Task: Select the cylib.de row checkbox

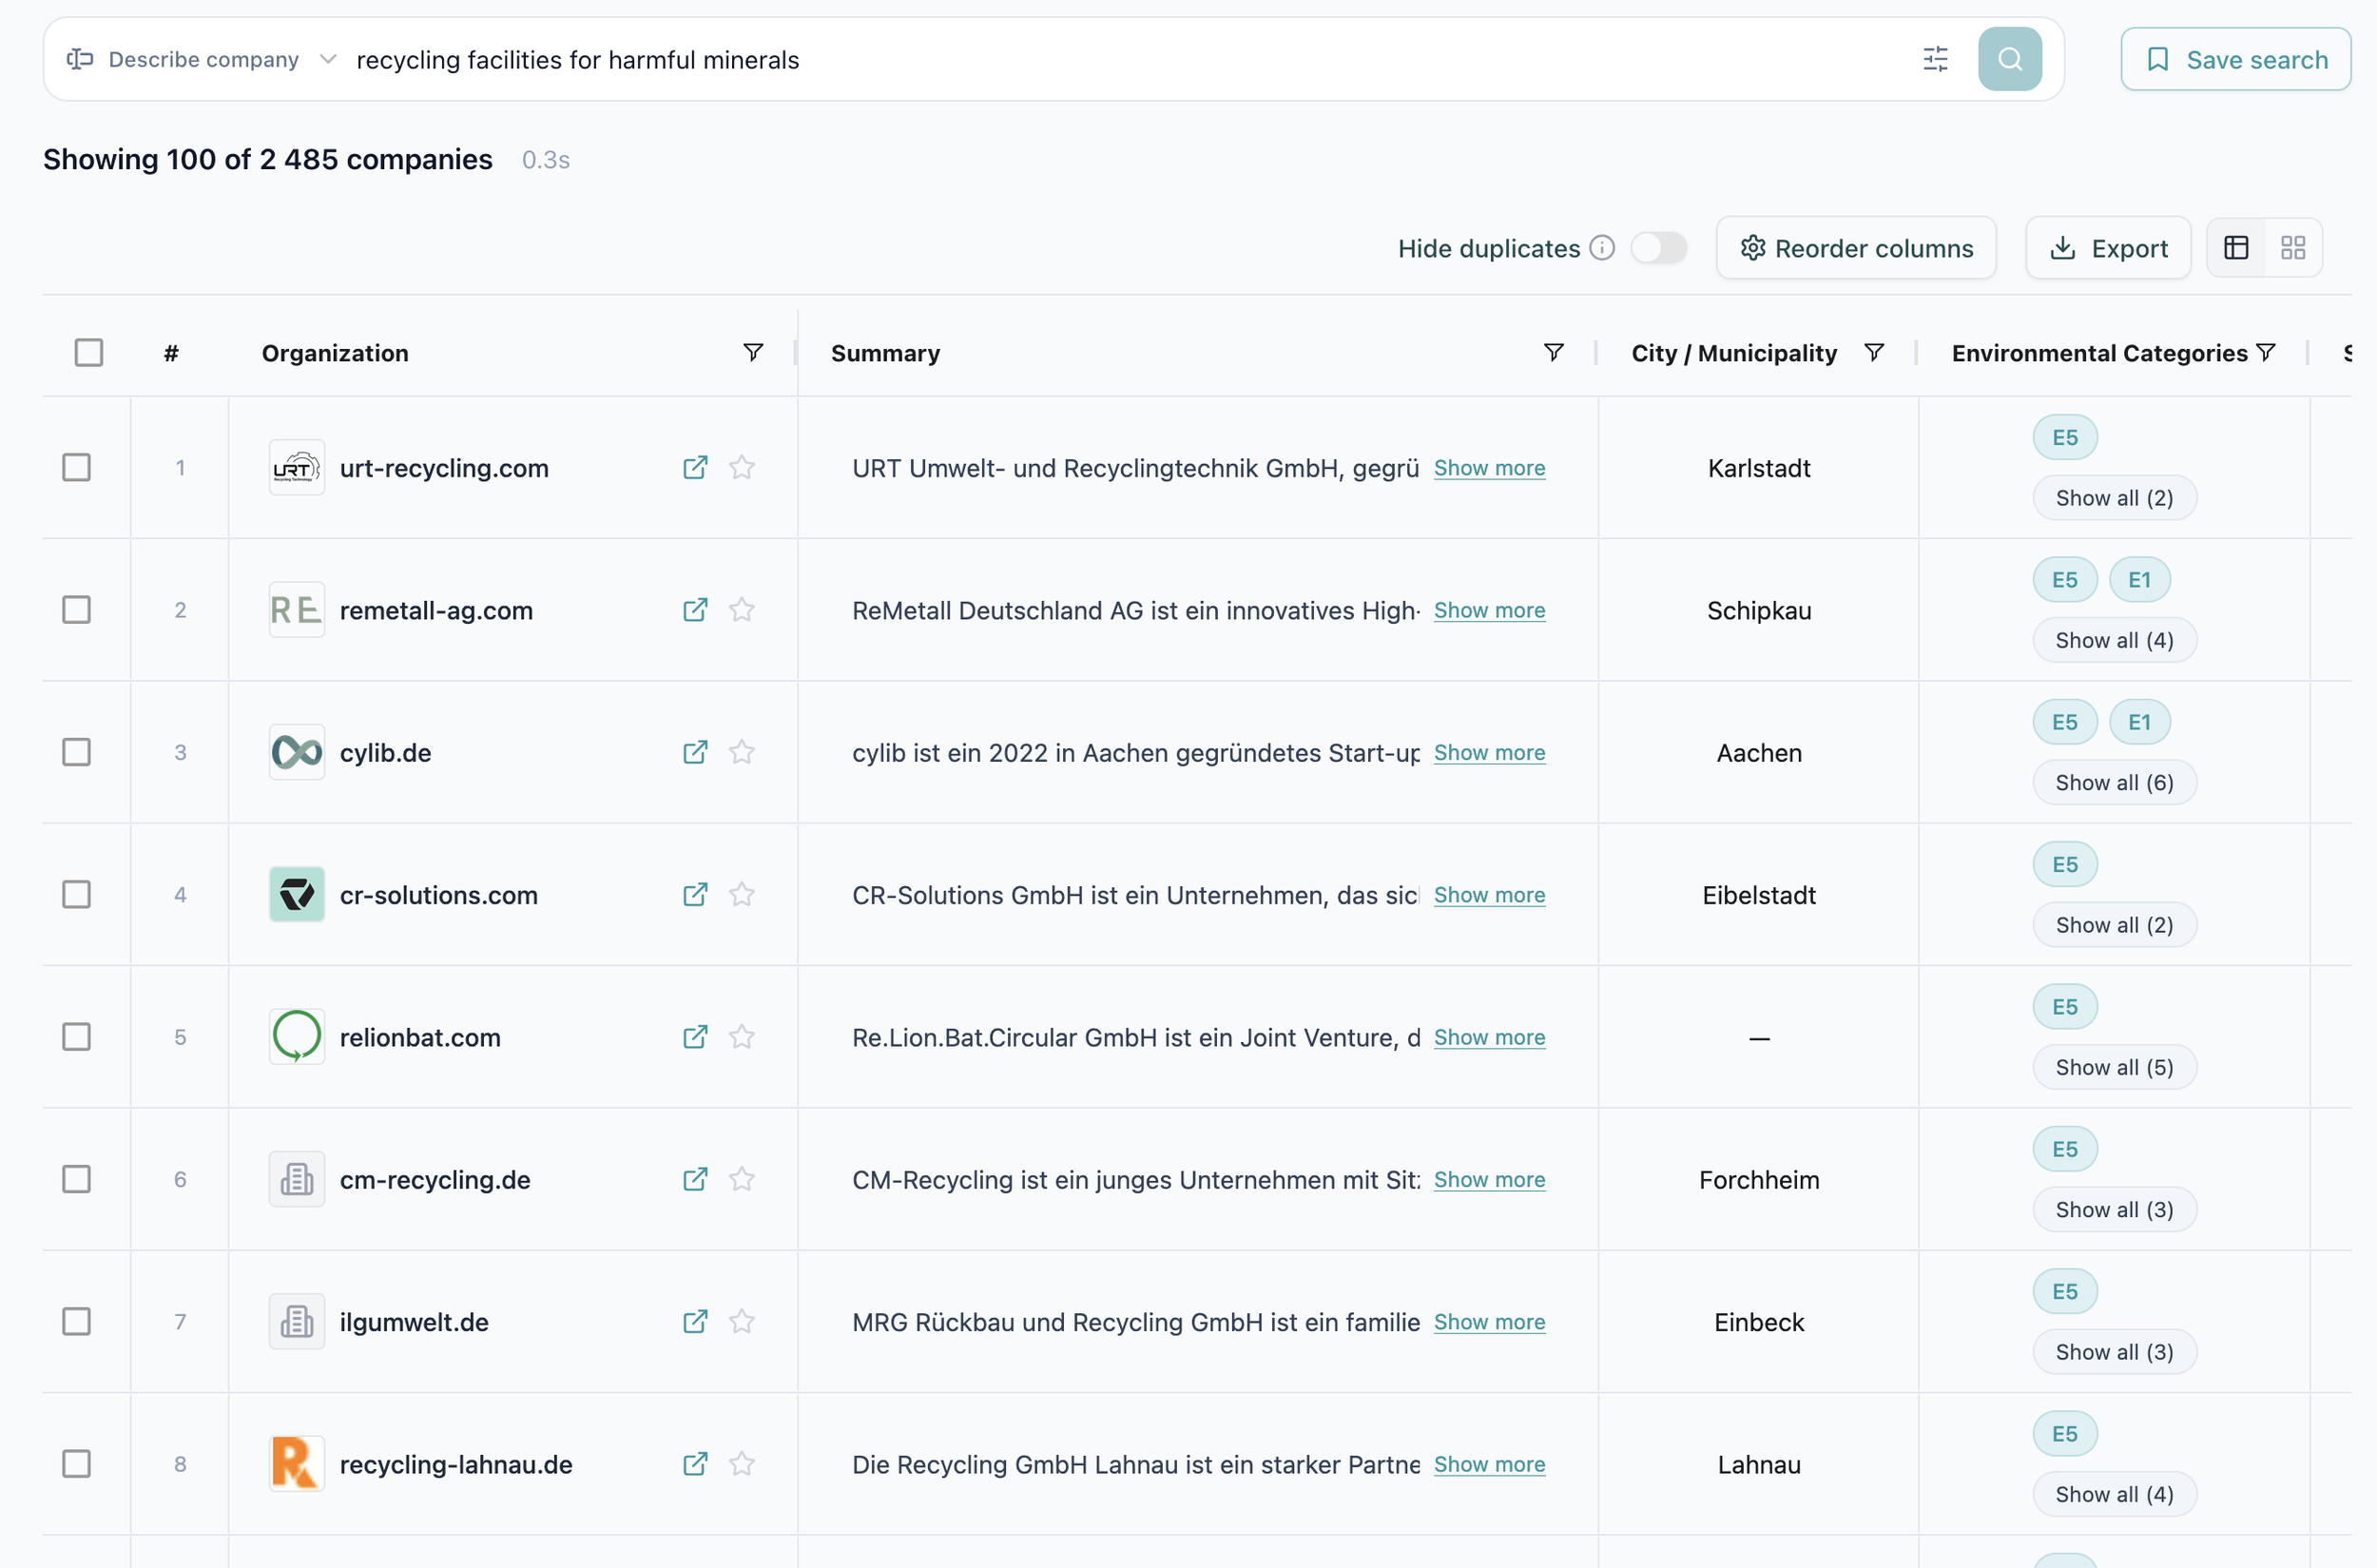Action: [x=77, y=752]
